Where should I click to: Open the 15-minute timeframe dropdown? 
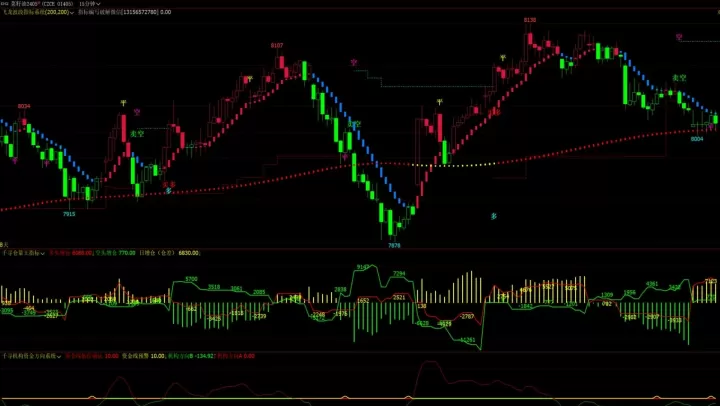coord(90,4)
